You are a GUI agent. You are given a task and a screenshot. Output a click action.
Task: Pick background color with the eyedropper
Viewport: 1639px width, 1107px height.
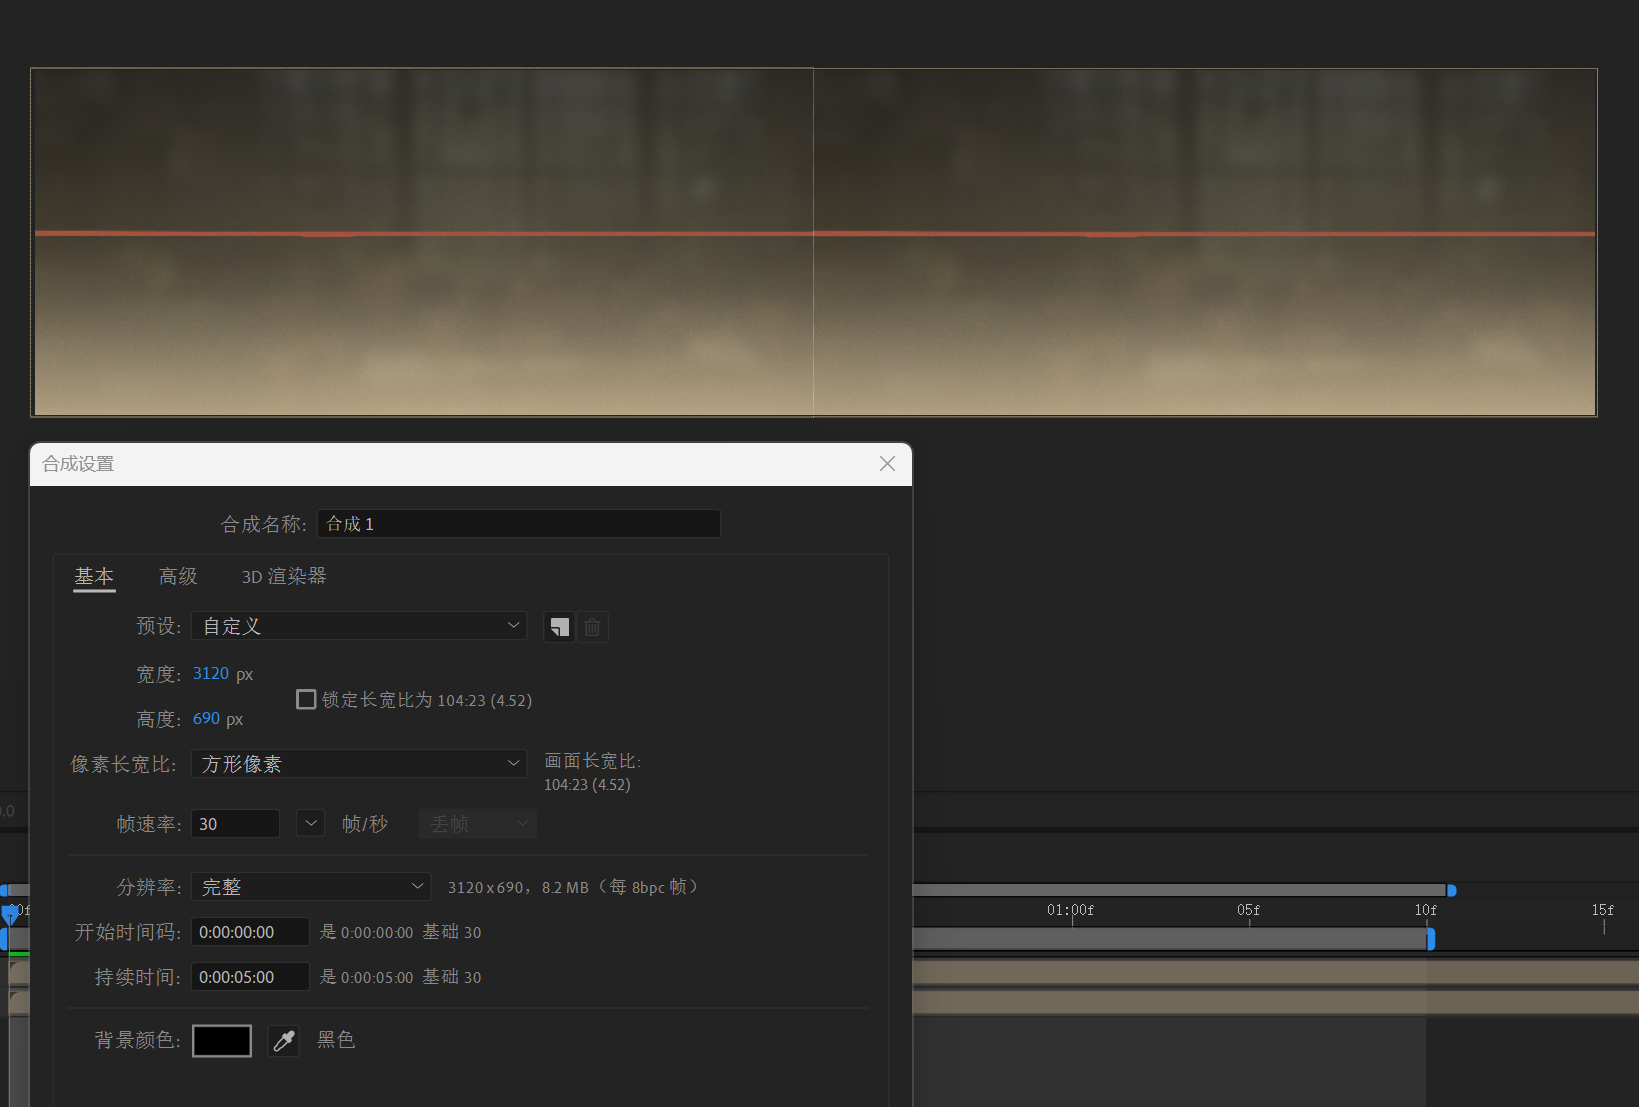coord(284,1041)
